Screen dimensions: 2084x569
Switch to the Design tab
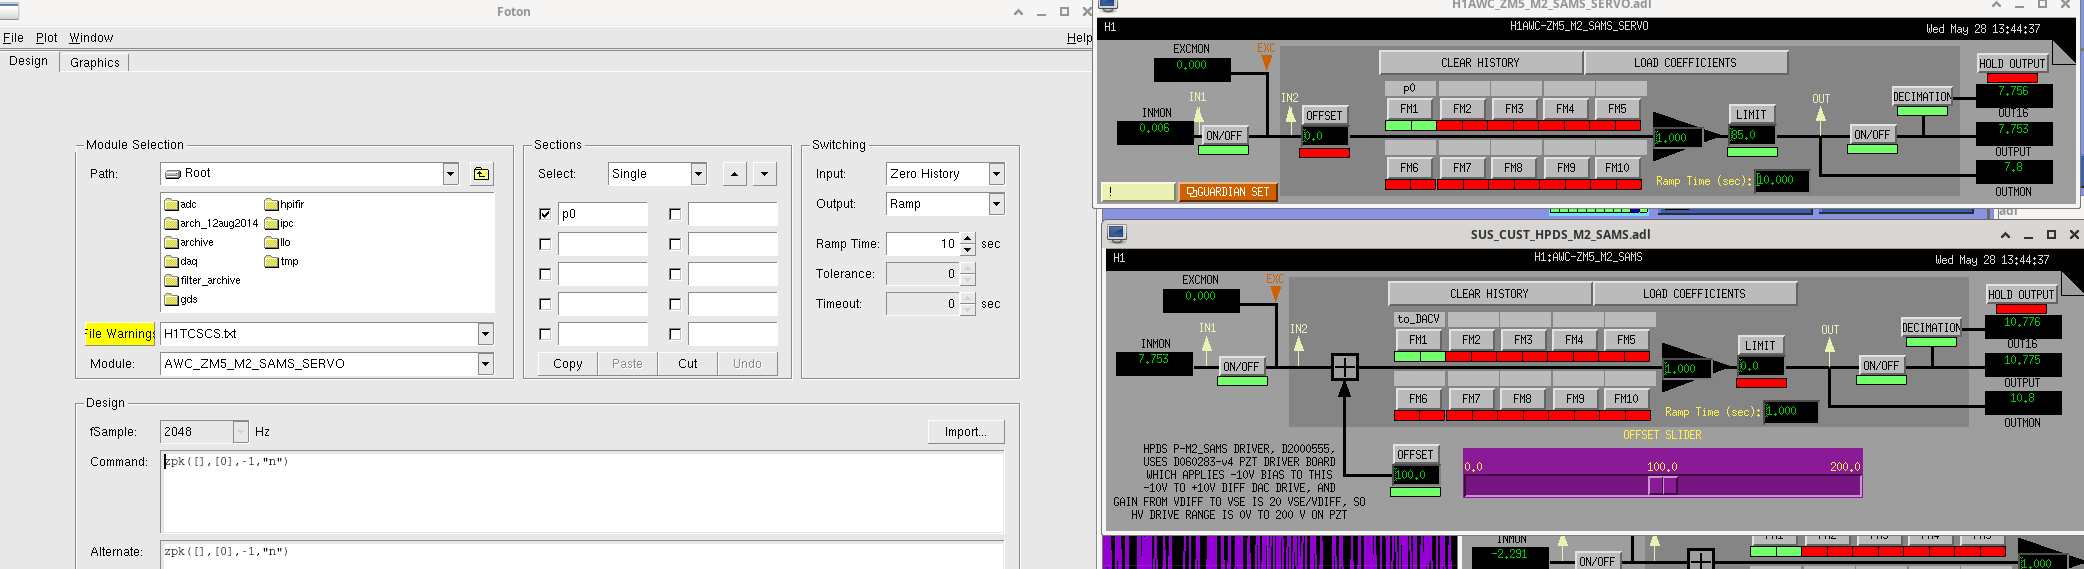pyautogui.click(x=29, y=61)
